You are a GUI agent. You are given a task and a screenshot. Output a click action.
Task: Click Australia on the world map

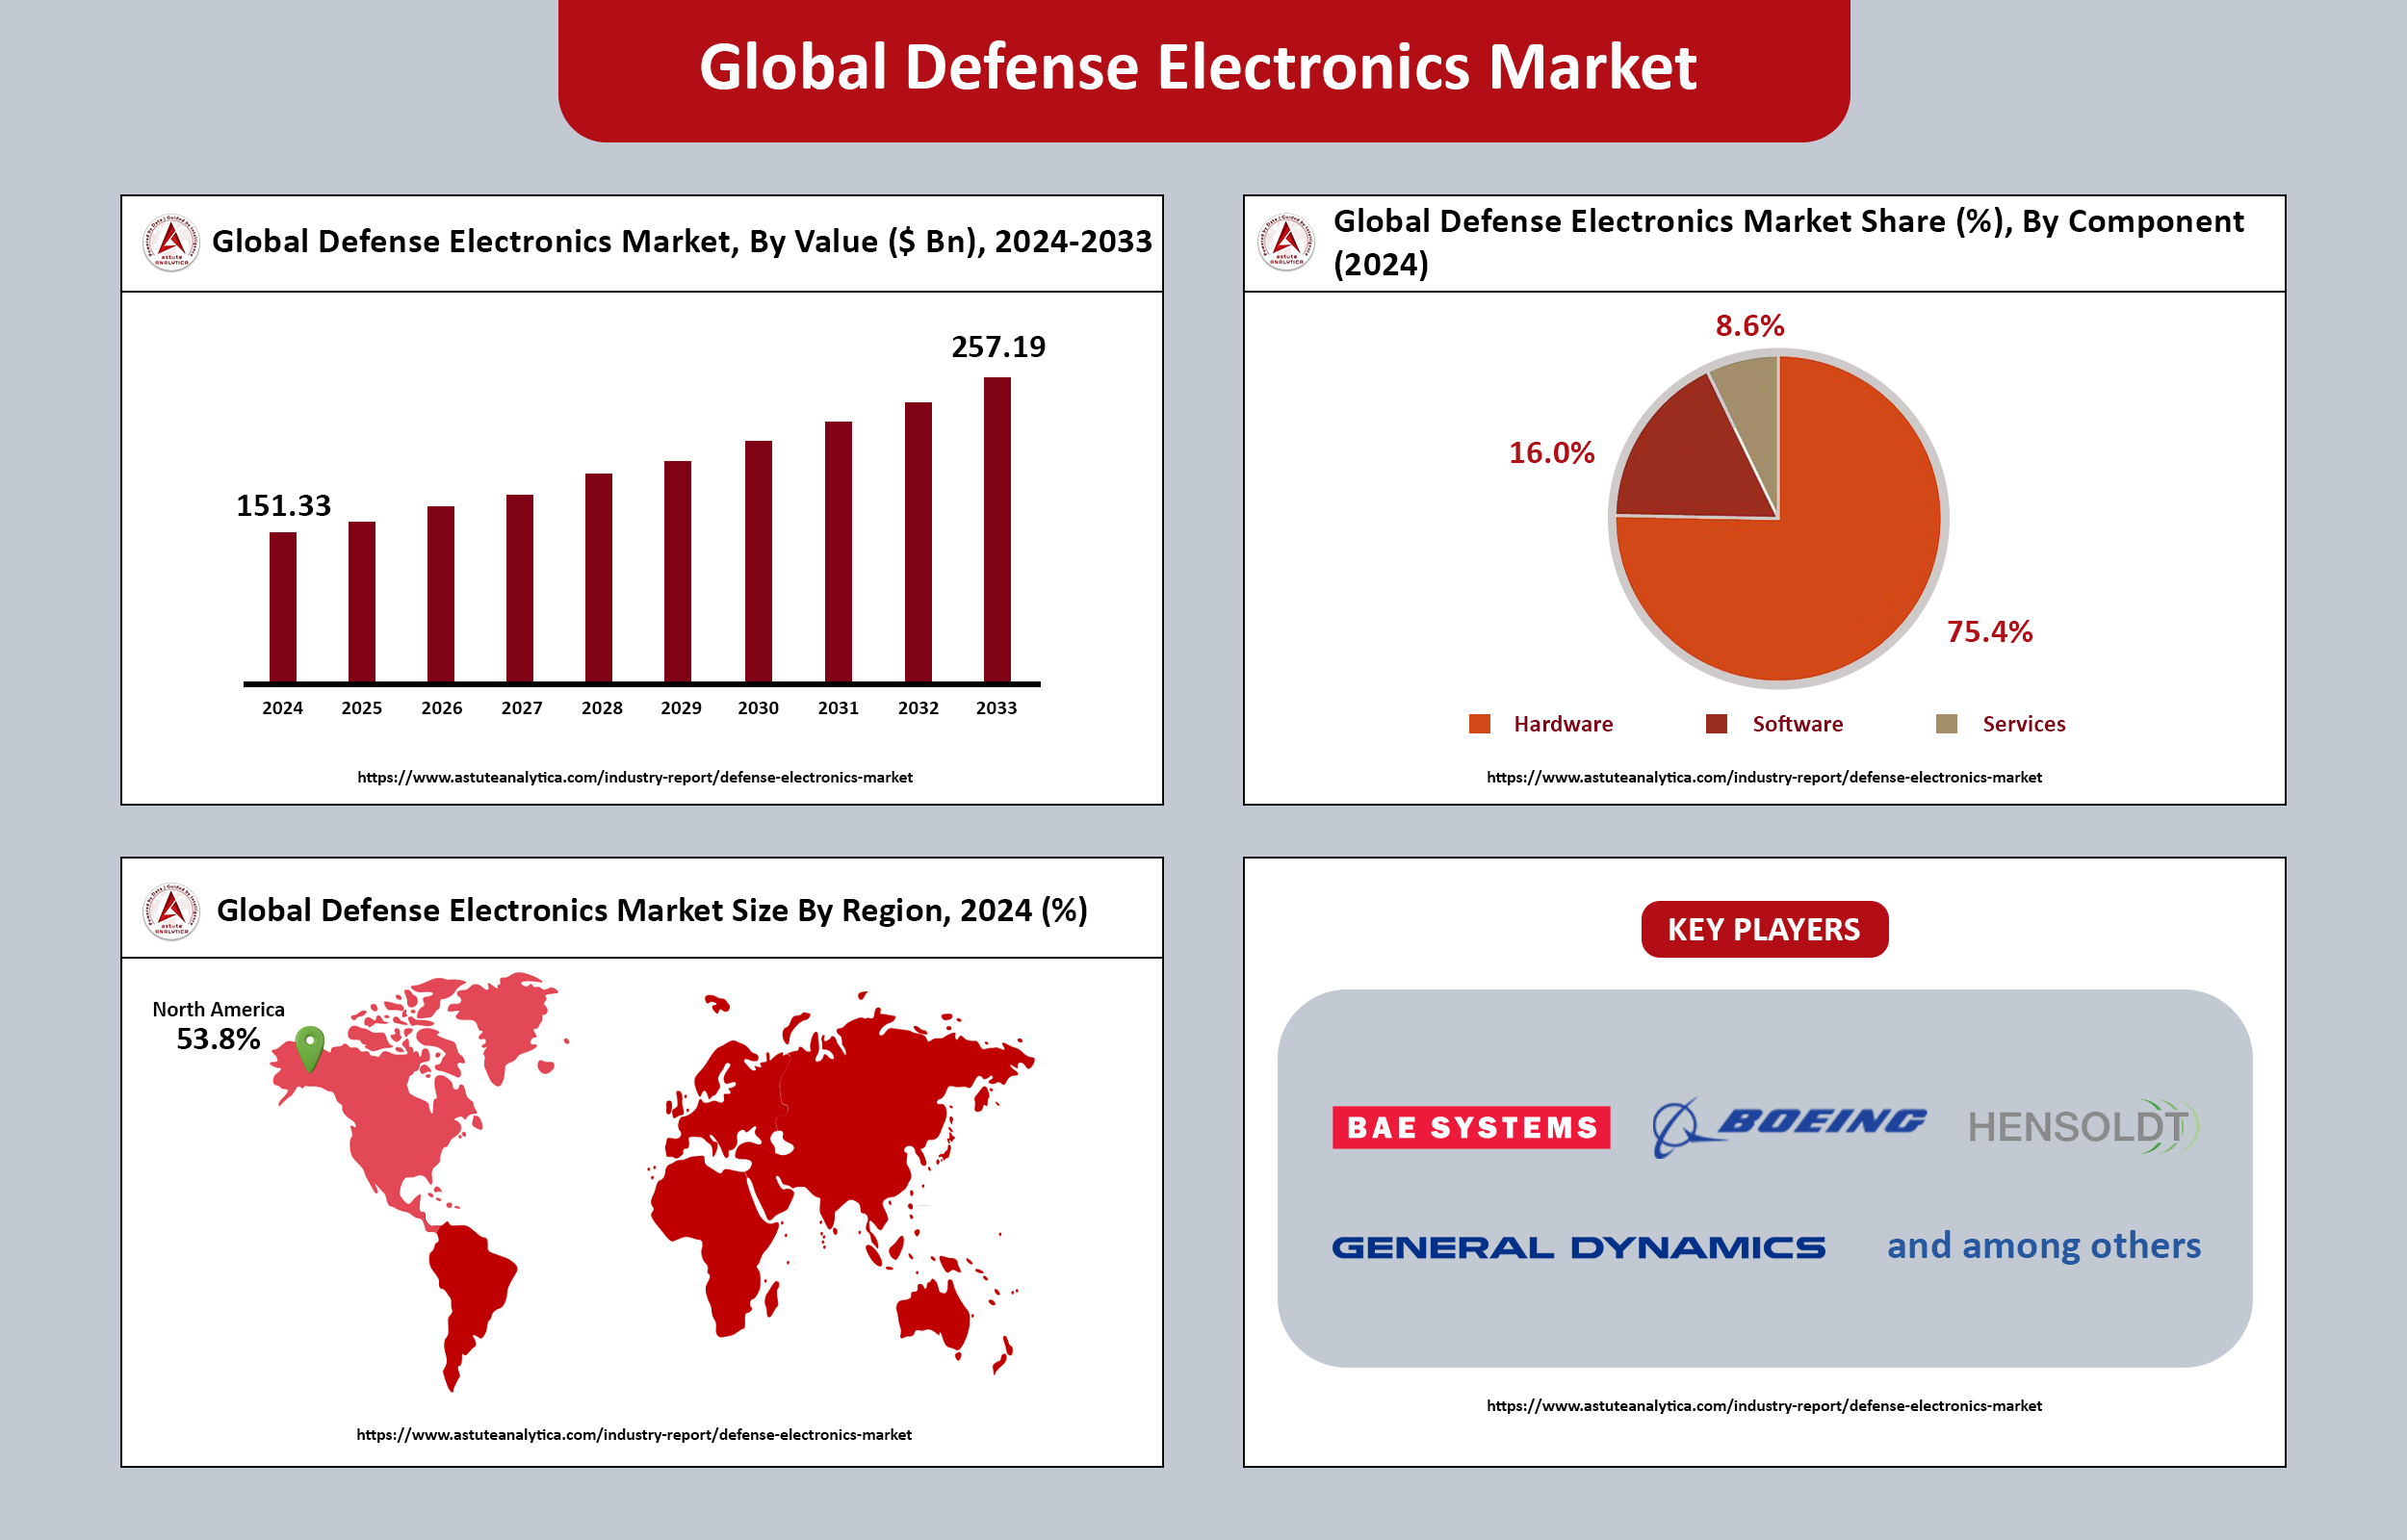(935, 1315)
